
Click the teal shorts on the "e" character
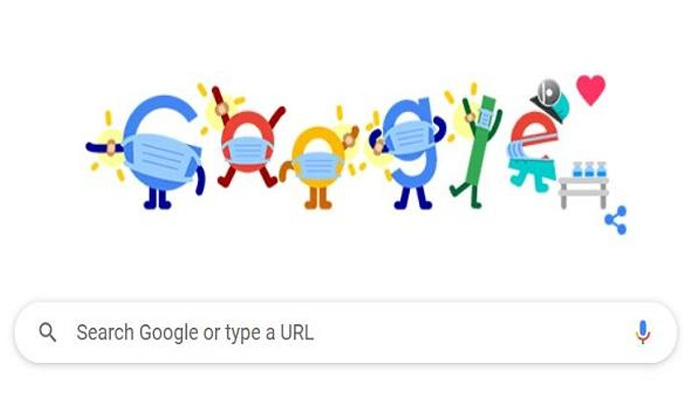pos(532,174)
